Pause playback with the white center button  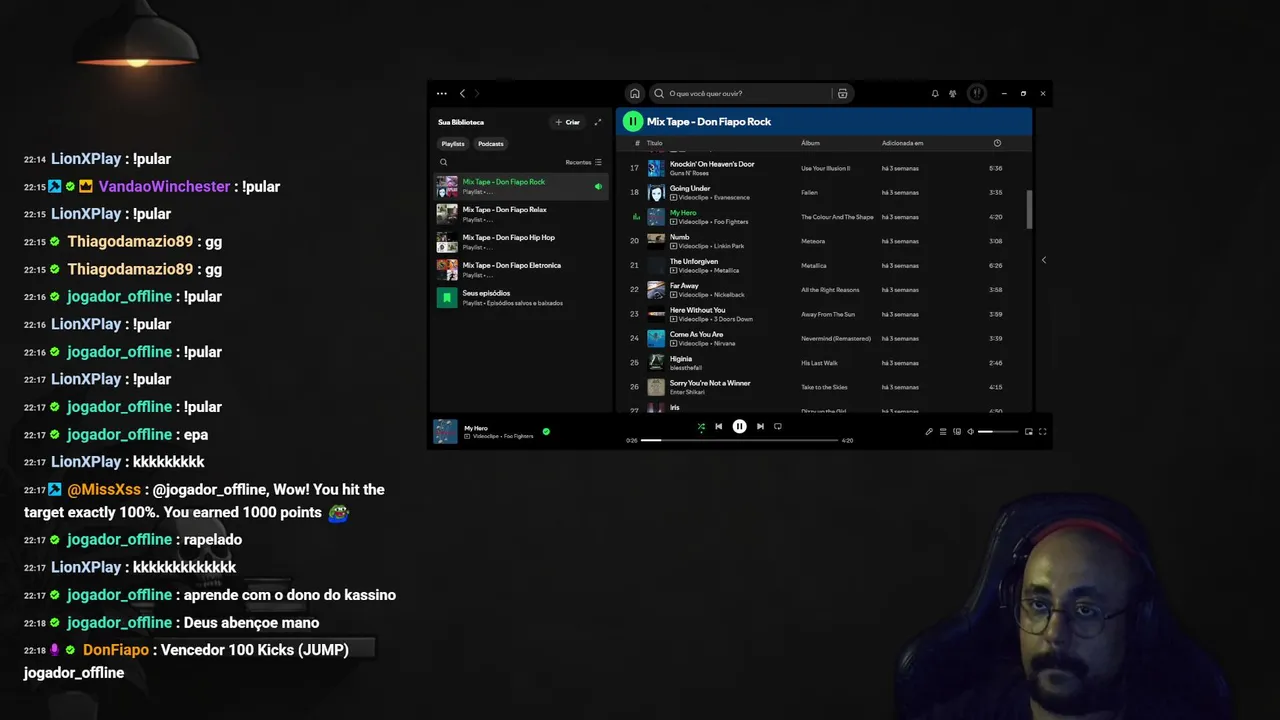[739, 426]
